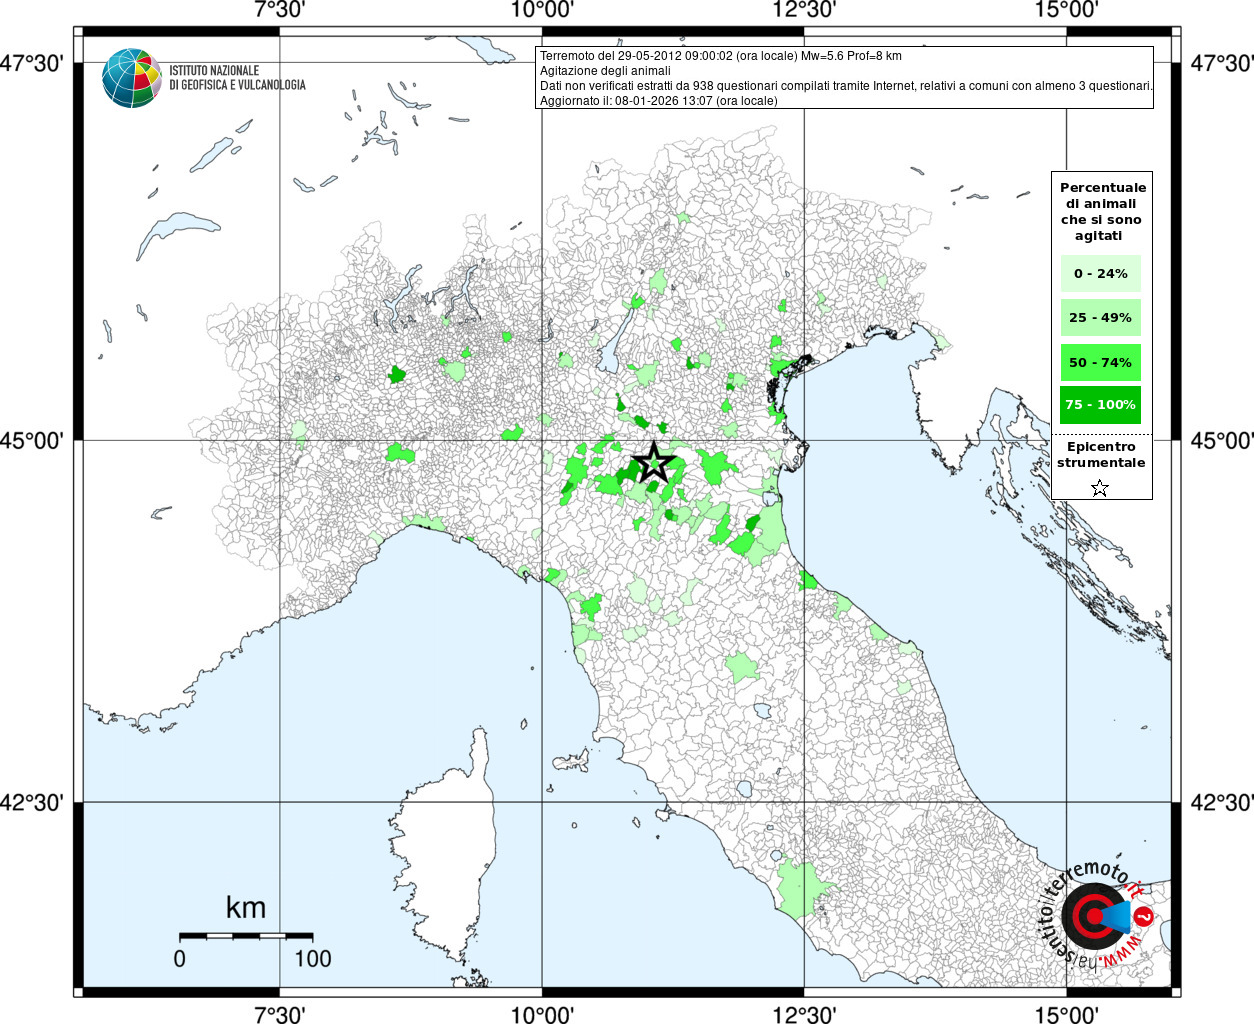Click the INGV globe logo
Image resolution: width=1254 pixels, height=1024 pixels.
click(x=132, y=78)
